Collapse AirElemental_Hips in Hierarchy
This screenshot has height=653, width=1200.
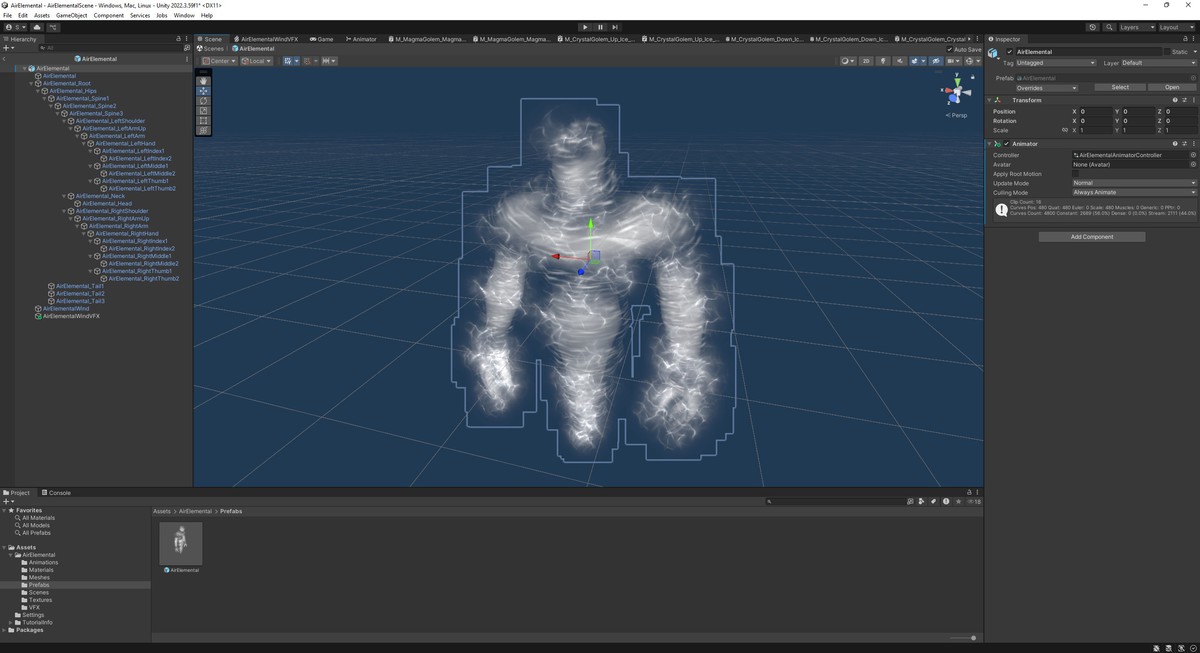click(39, 91)
